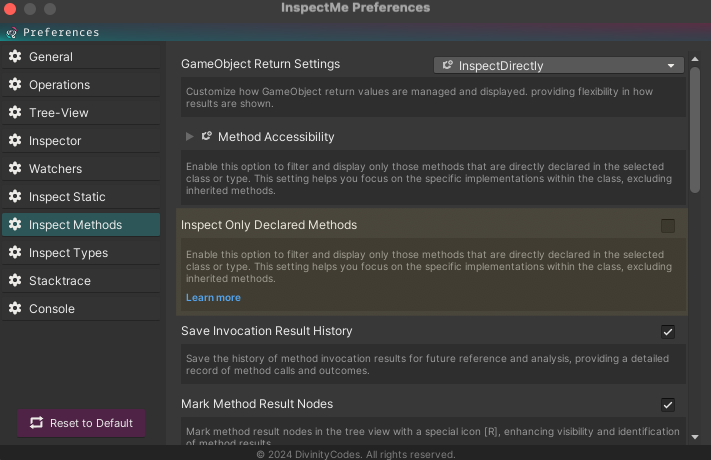Click the scrollbar down arrow

pos(695,437)
